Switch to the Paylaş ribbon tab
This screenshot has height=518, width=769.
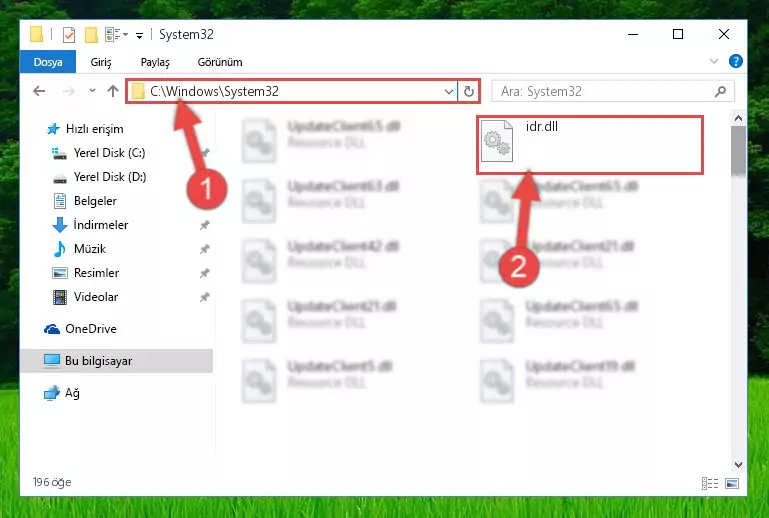(x=155, y=62)
